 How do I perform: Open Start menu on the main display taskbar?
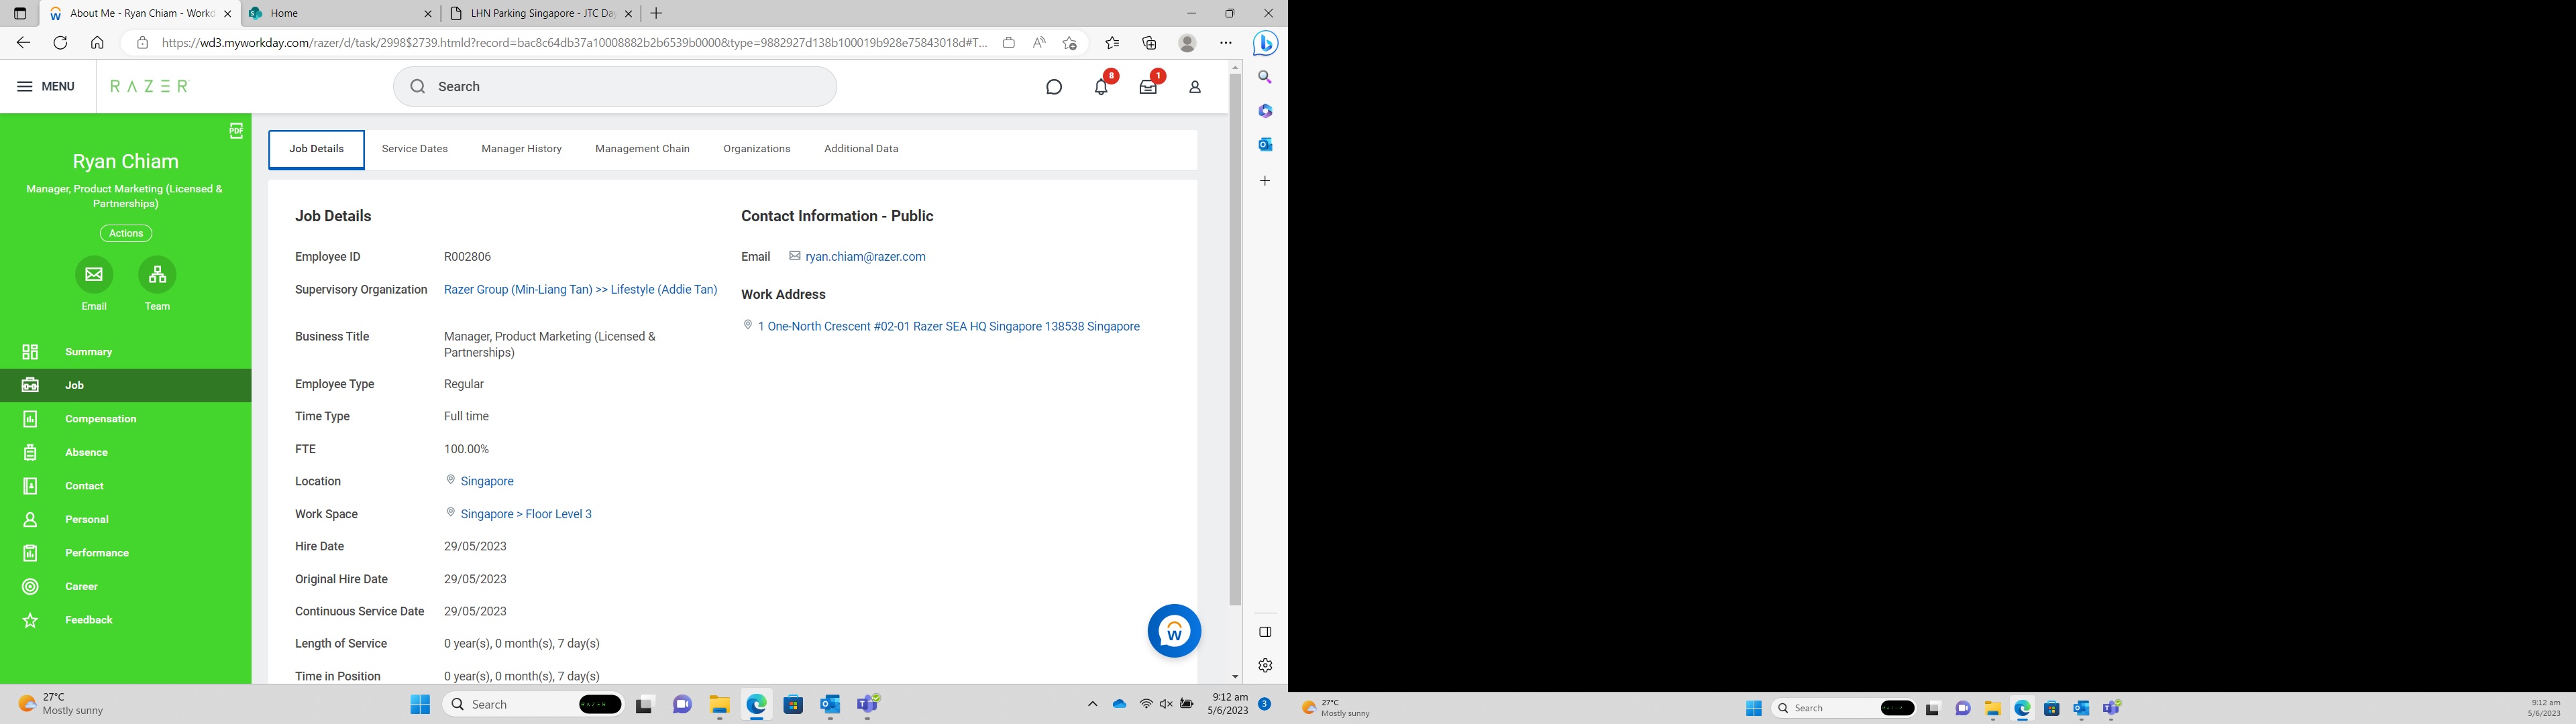pyautogui.click(x=420, y=705)
